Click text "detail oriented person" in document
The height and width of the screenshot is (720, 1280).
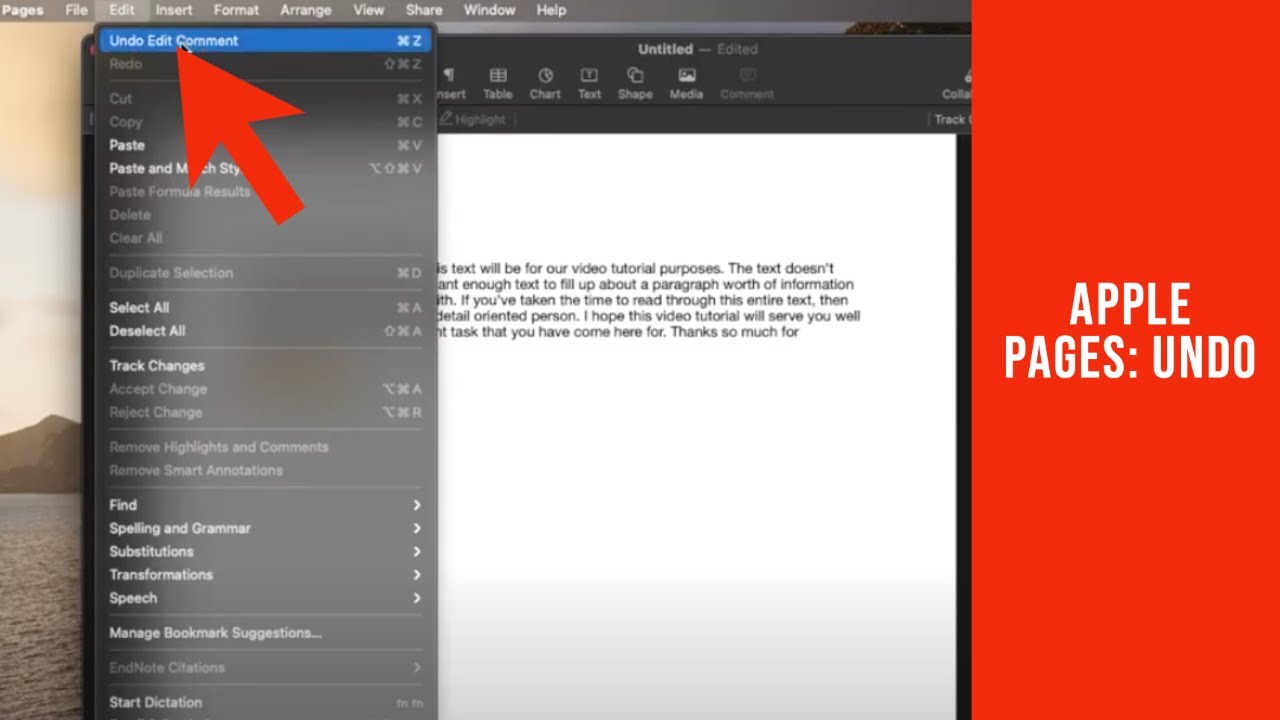click(x=508, y=316)
